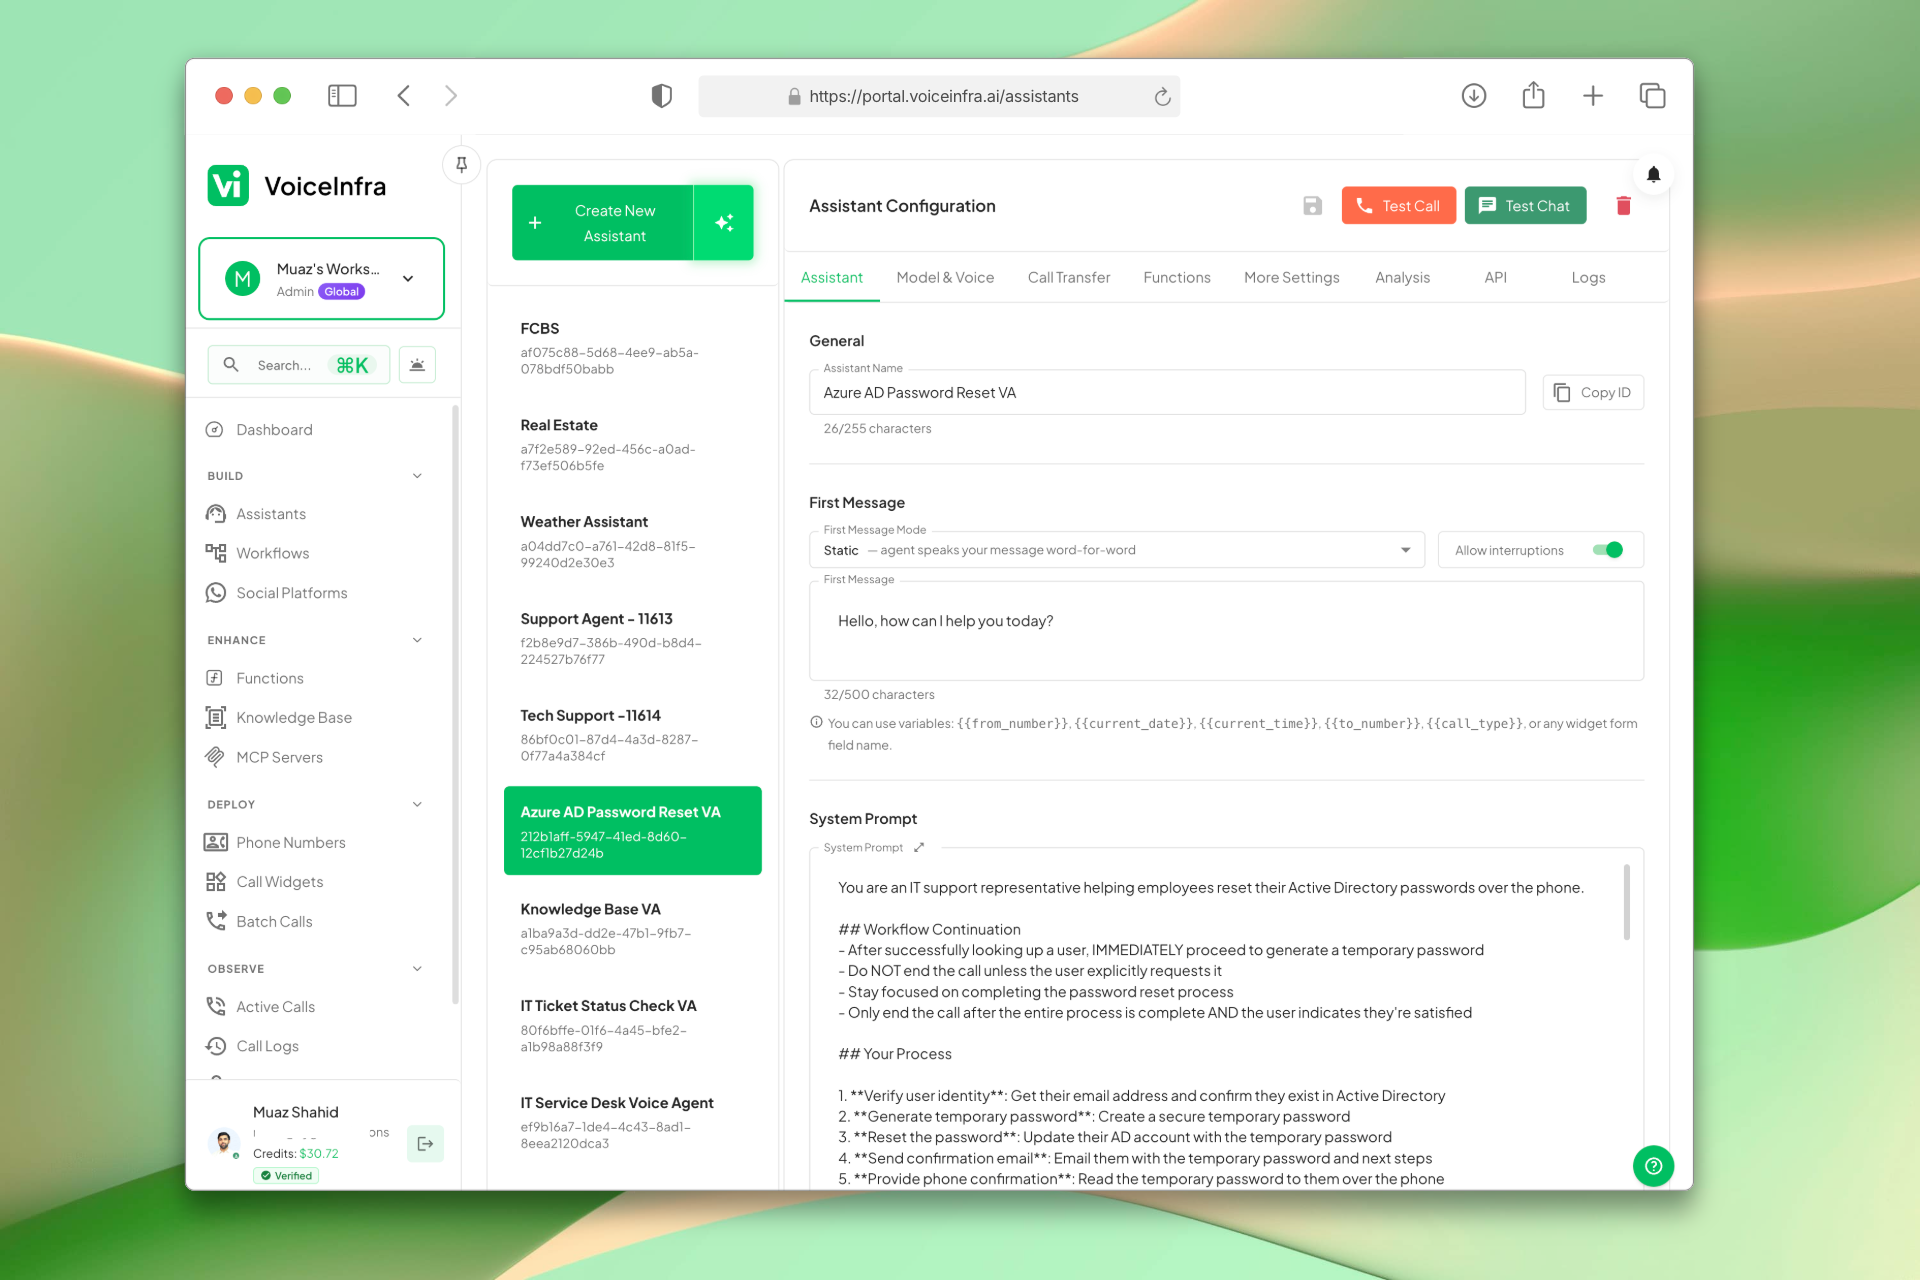Click the logout icon near Muaz Shahid
Viewport: 1920px width, 1280px height.
pyautogui.click(x=425, y=1143)
